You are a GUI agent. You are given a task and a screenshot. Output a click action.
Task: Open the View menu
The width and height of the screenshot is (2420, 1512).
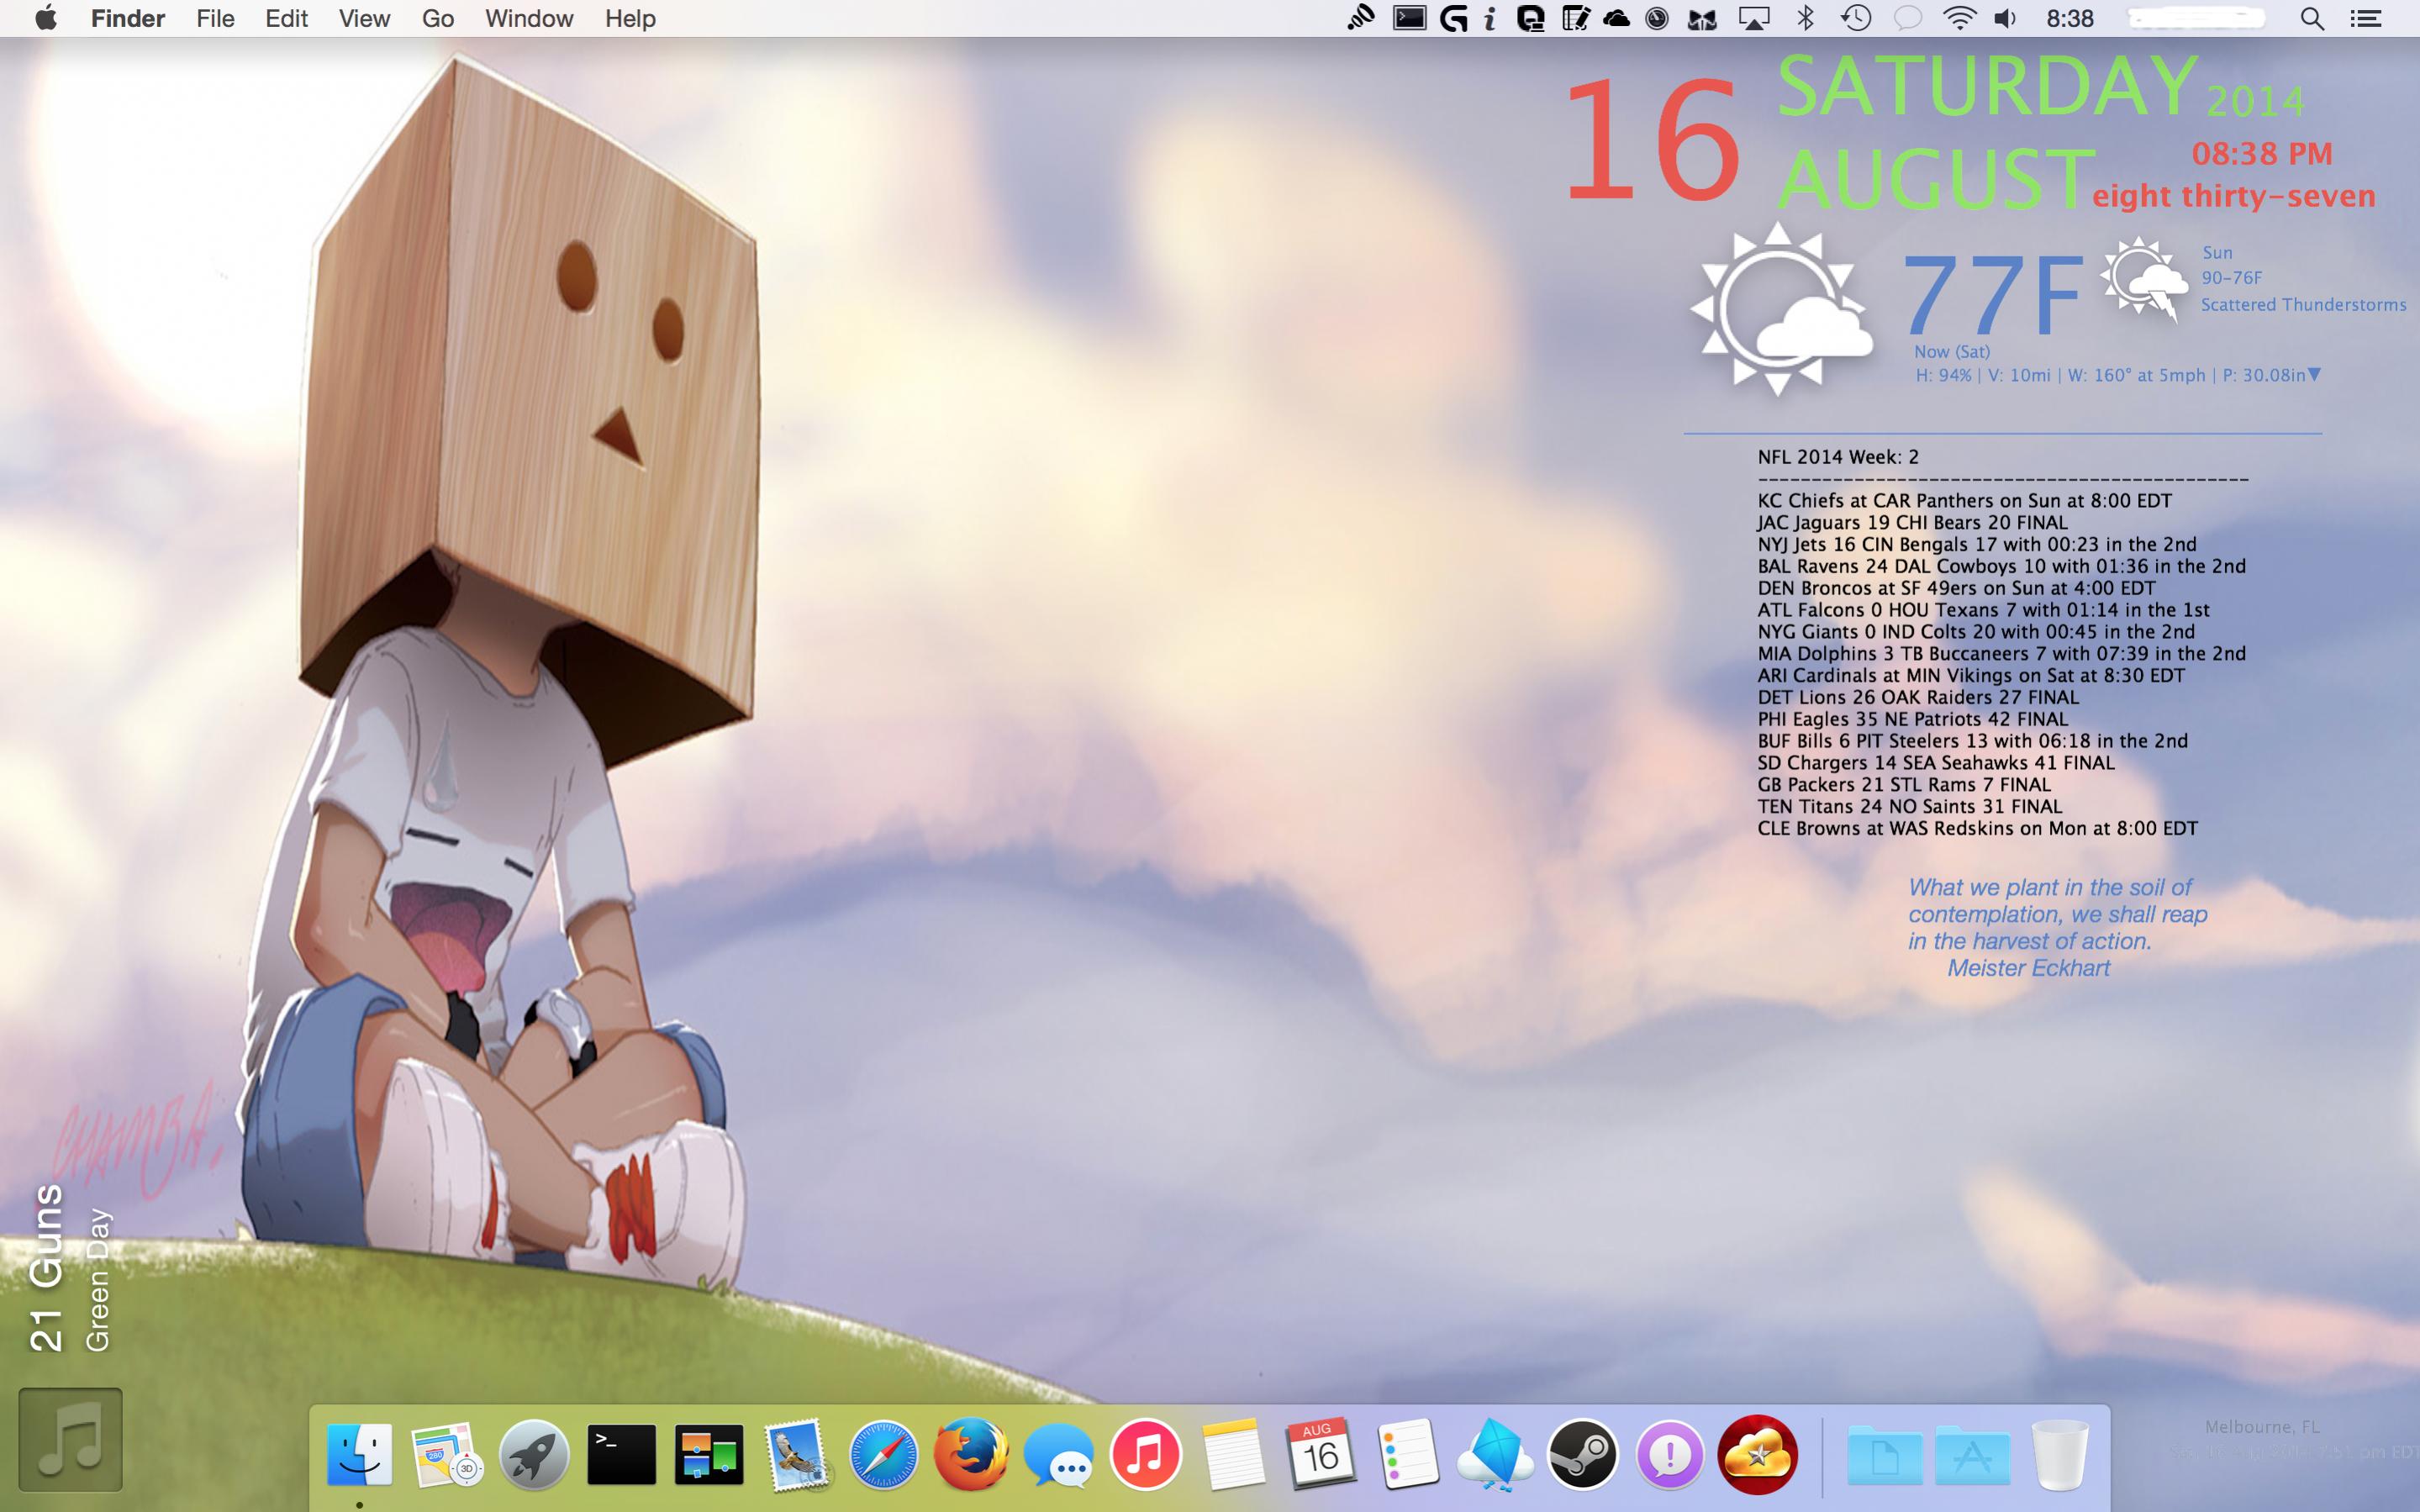[x=364, y=18]
